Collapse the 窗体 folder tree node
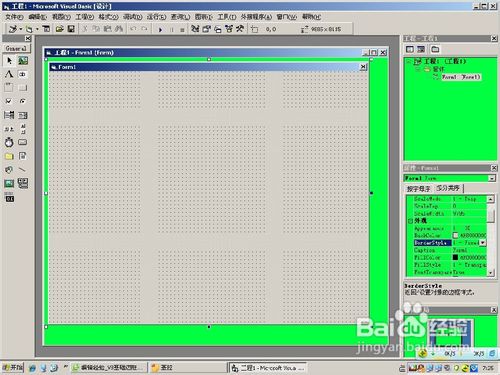The width and height of the screenshot is (500, 375). [418, 69]
